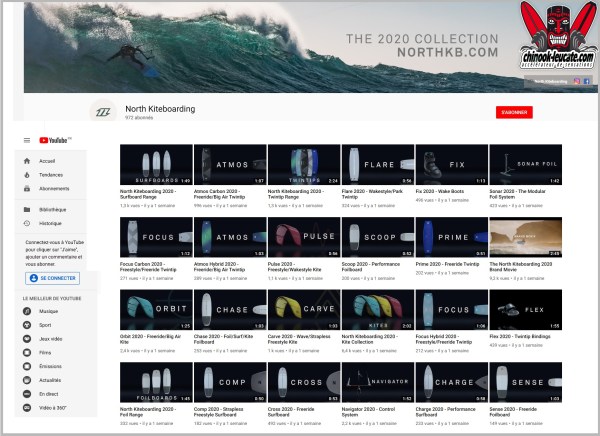Select Sport icon in sidebar
Viewport: 600px width, 436px height.
click(27, 325)
